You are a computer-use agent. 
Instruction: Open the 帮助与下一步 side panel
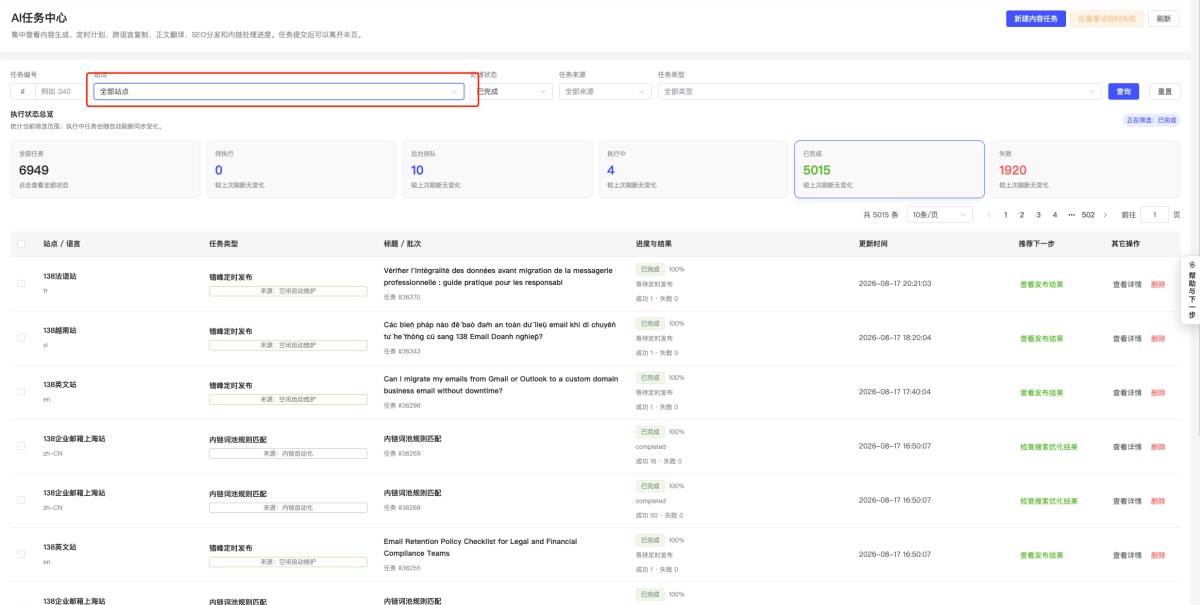point(1191,289)
